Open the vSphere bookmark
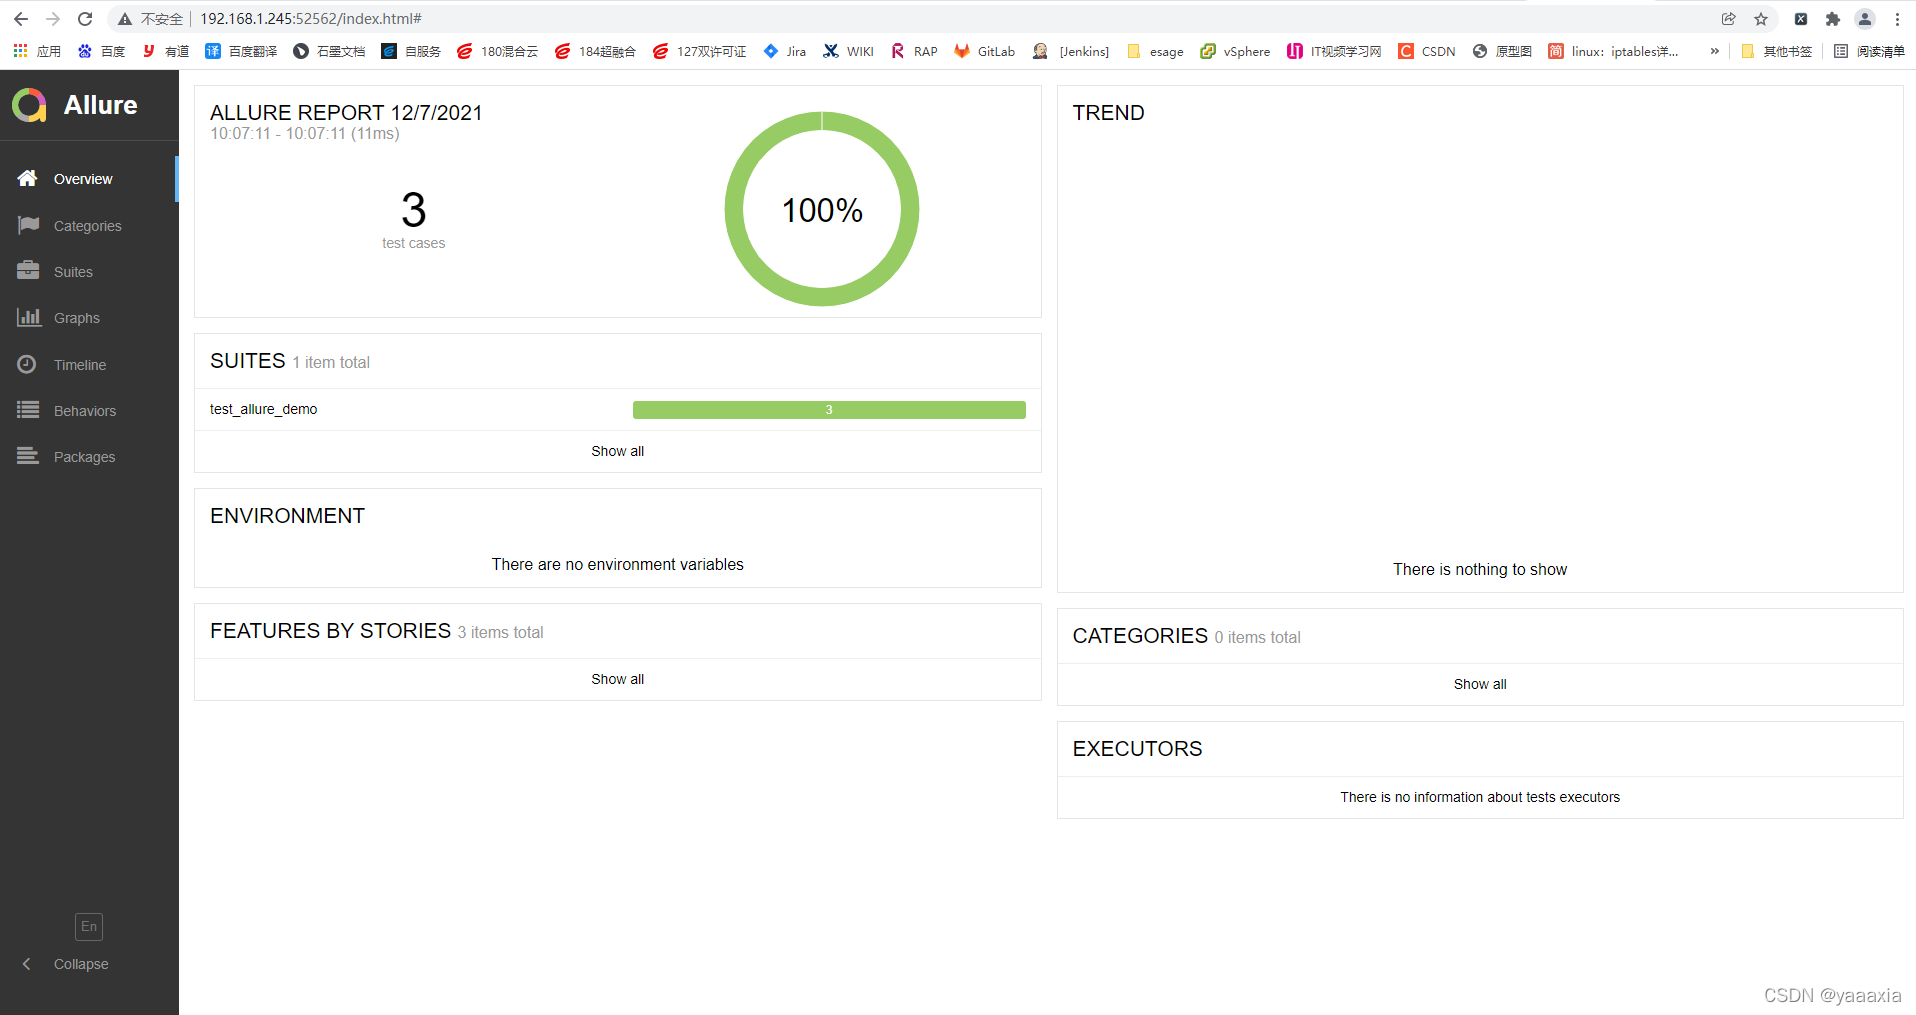The height and width of the screenshot is (1015, 1916). 1235,51
